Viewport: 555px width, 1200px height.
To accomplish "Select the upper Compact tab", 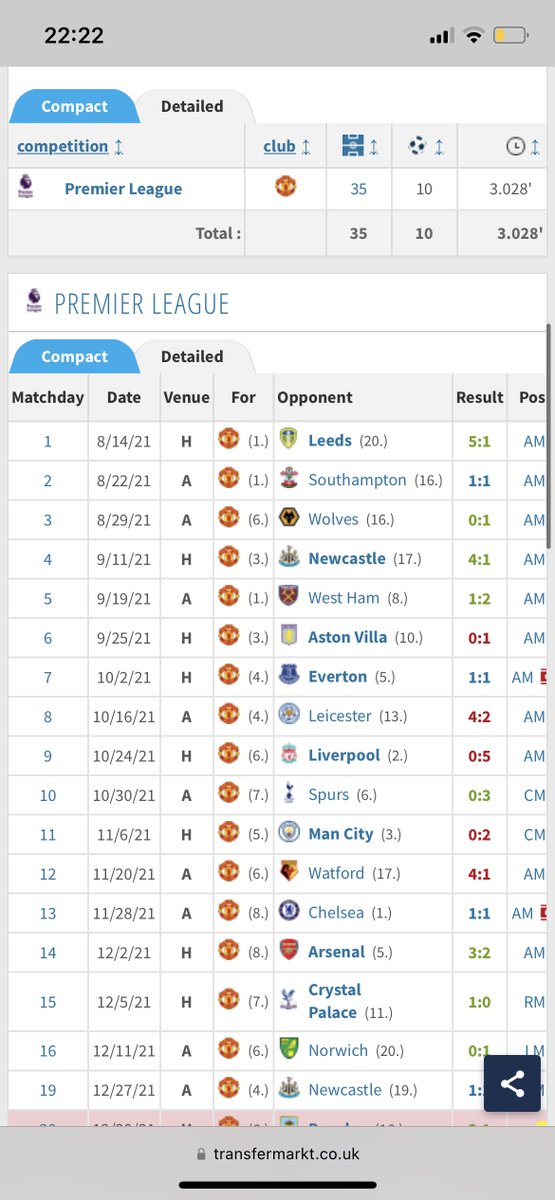I will pos(74,106).
